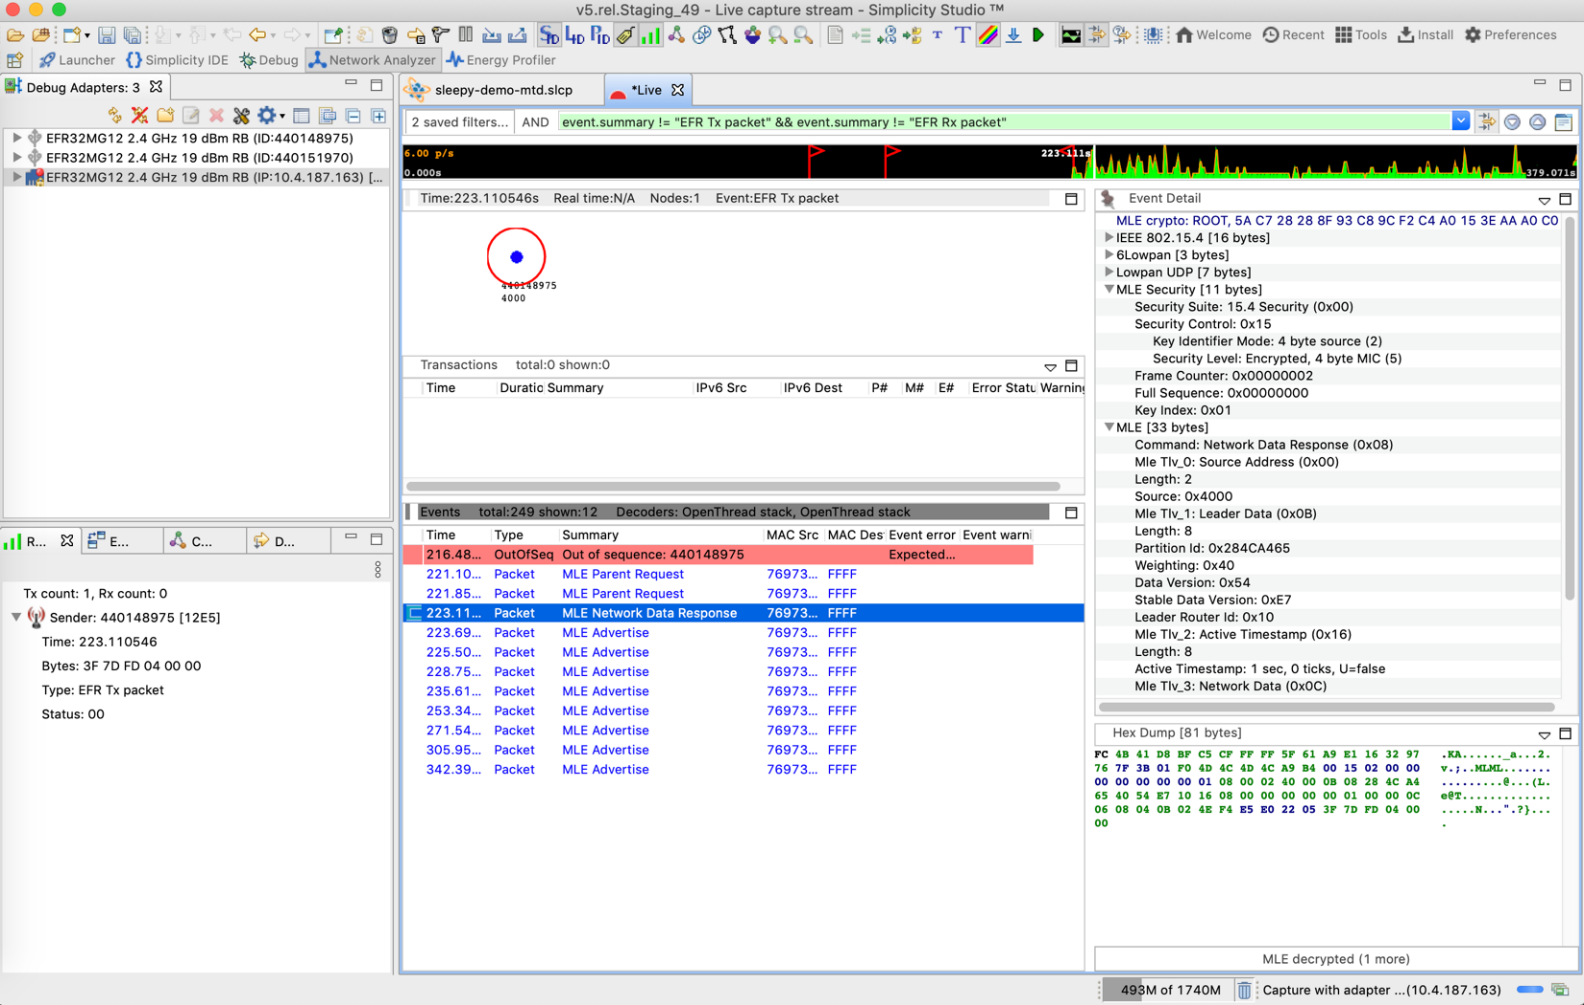Toggle the tag icon in main toolbar

pyautogui.click(x=625, y=35)
